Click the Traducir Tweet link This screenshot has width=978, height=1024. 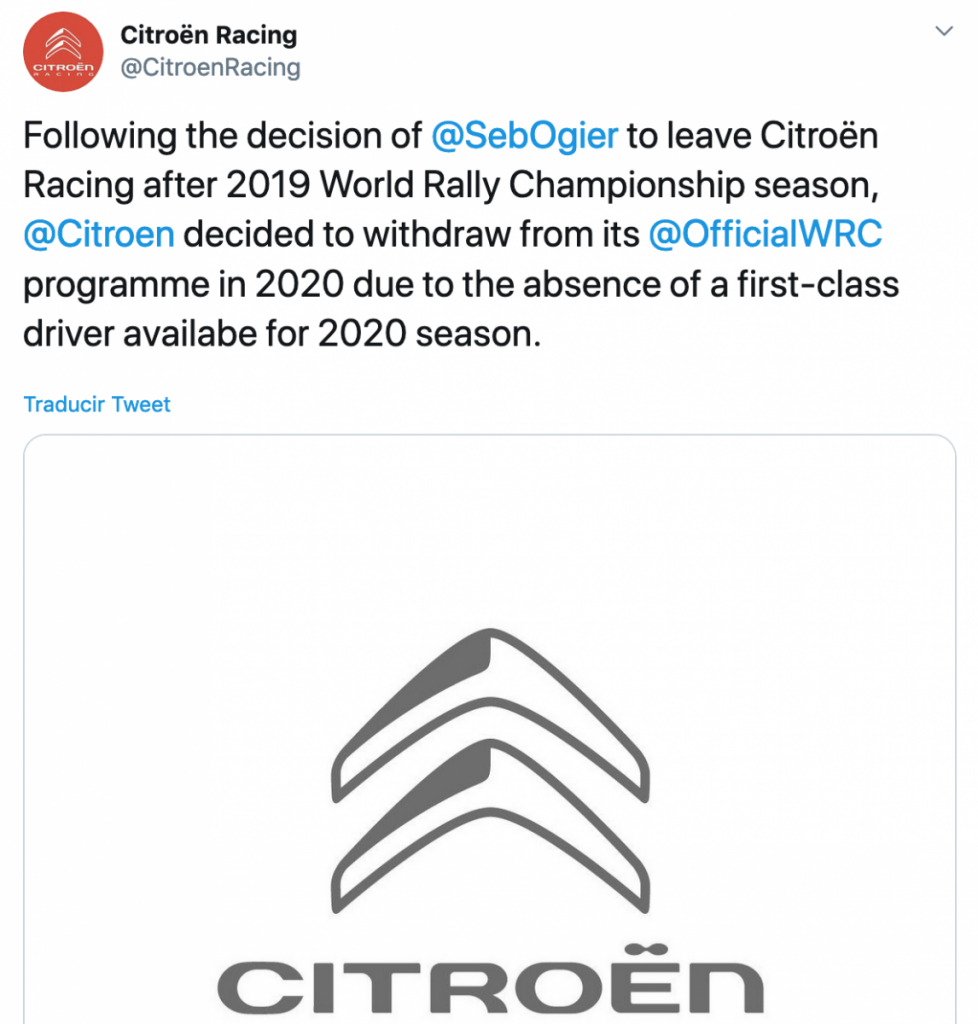[97, 404]
